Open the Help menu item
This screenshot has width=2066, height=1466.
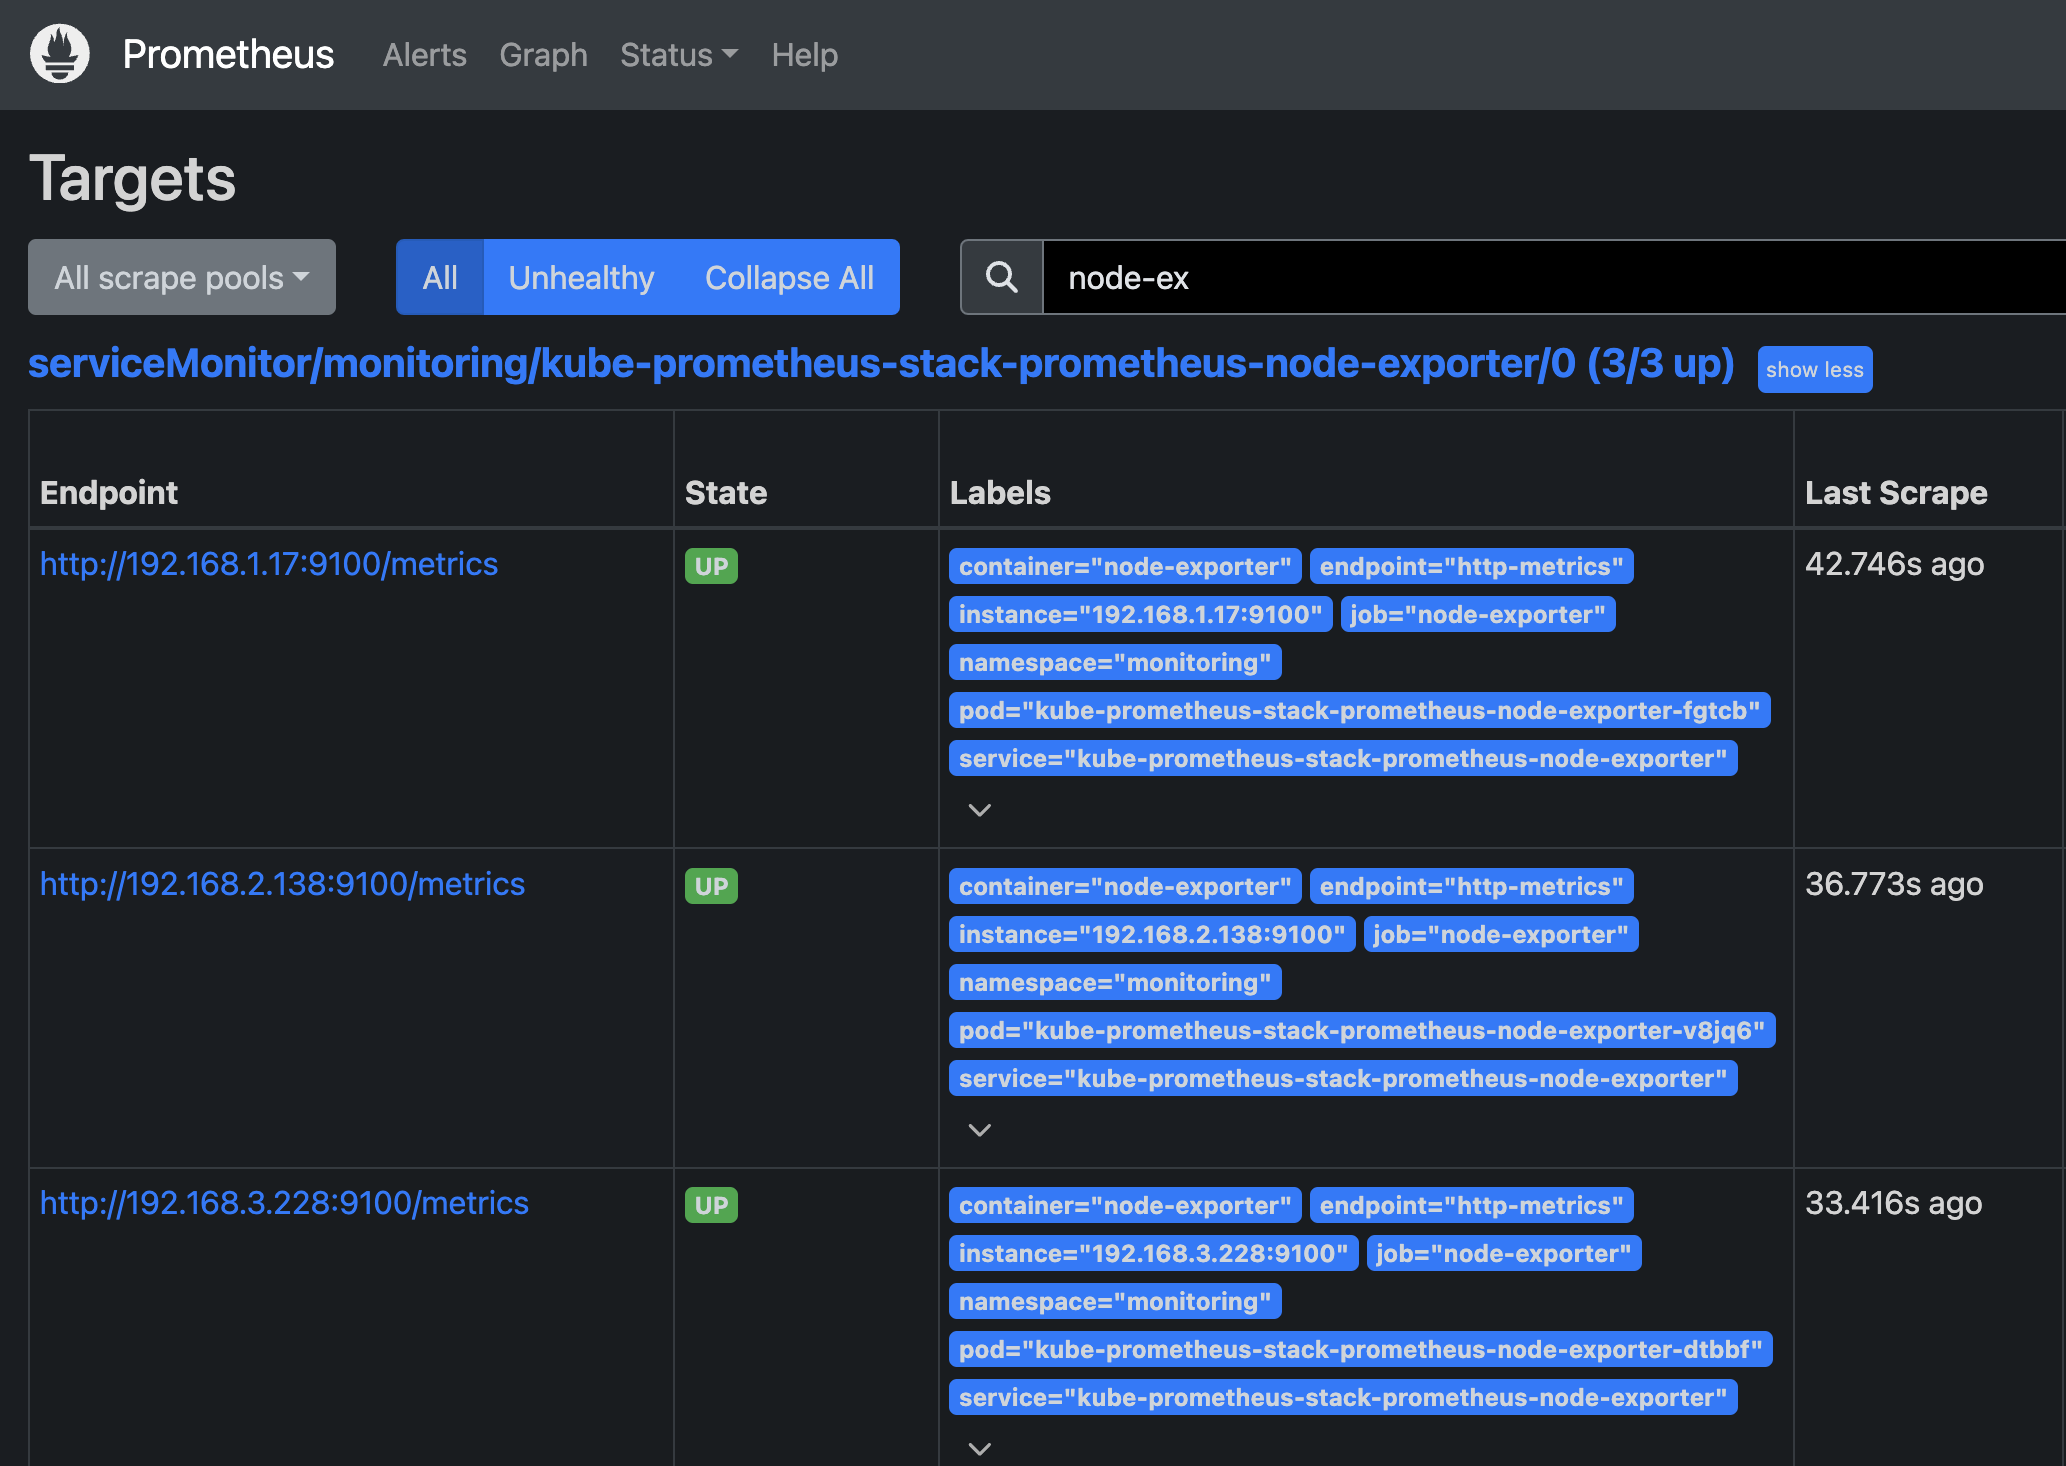tap(804, 55)
